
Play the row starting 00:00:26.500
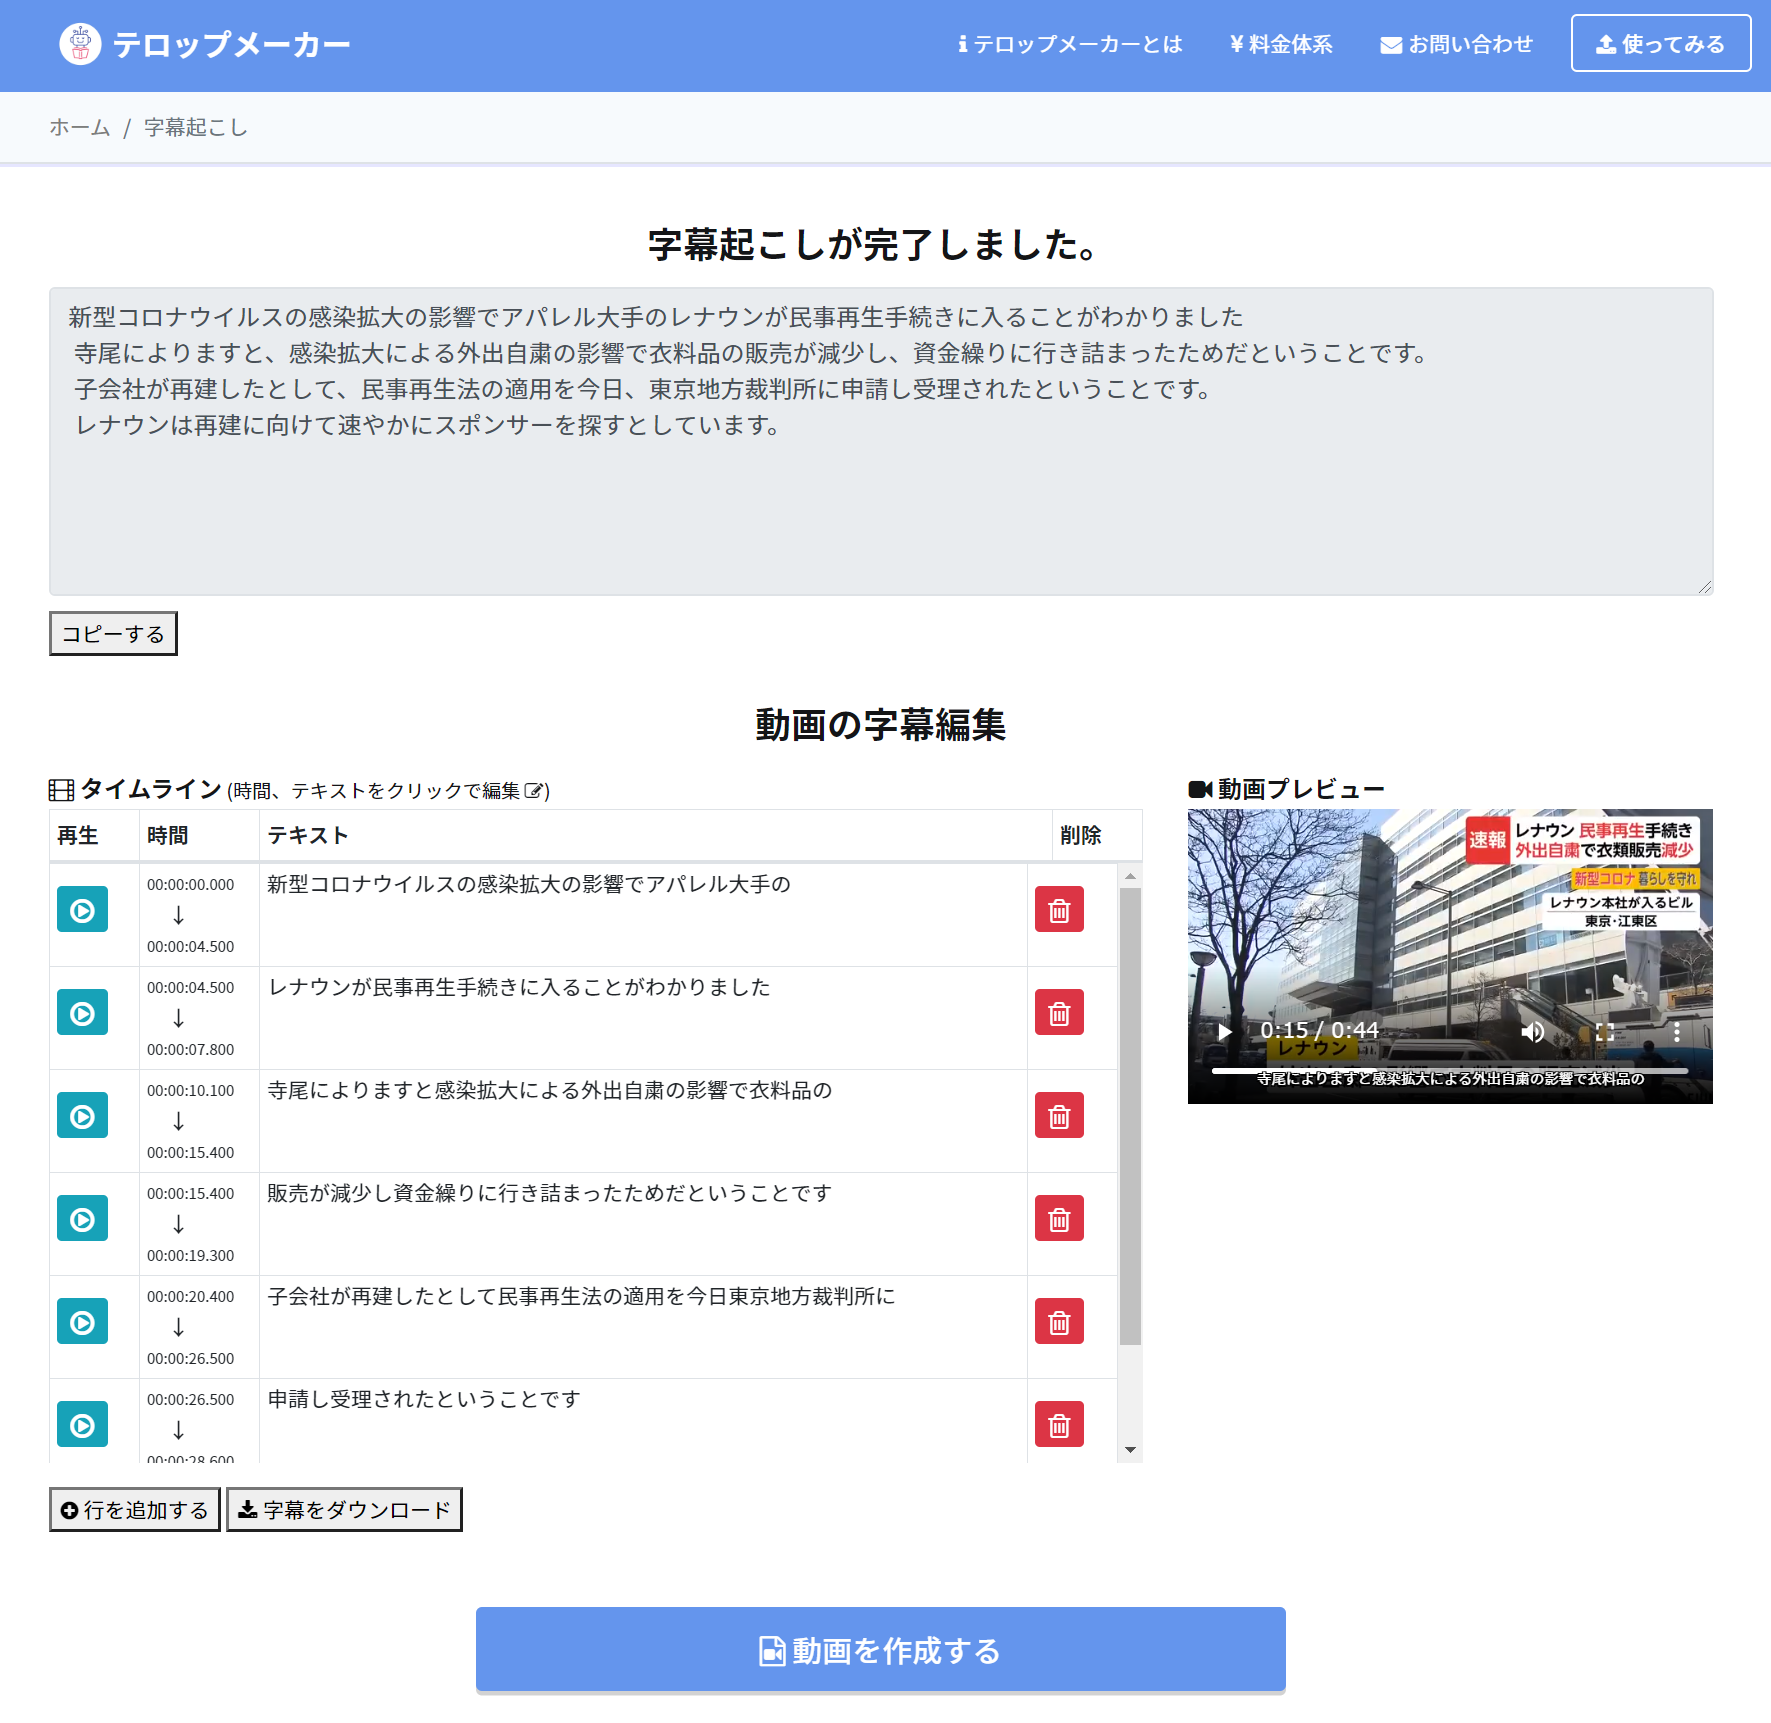tap(82, 1425)
